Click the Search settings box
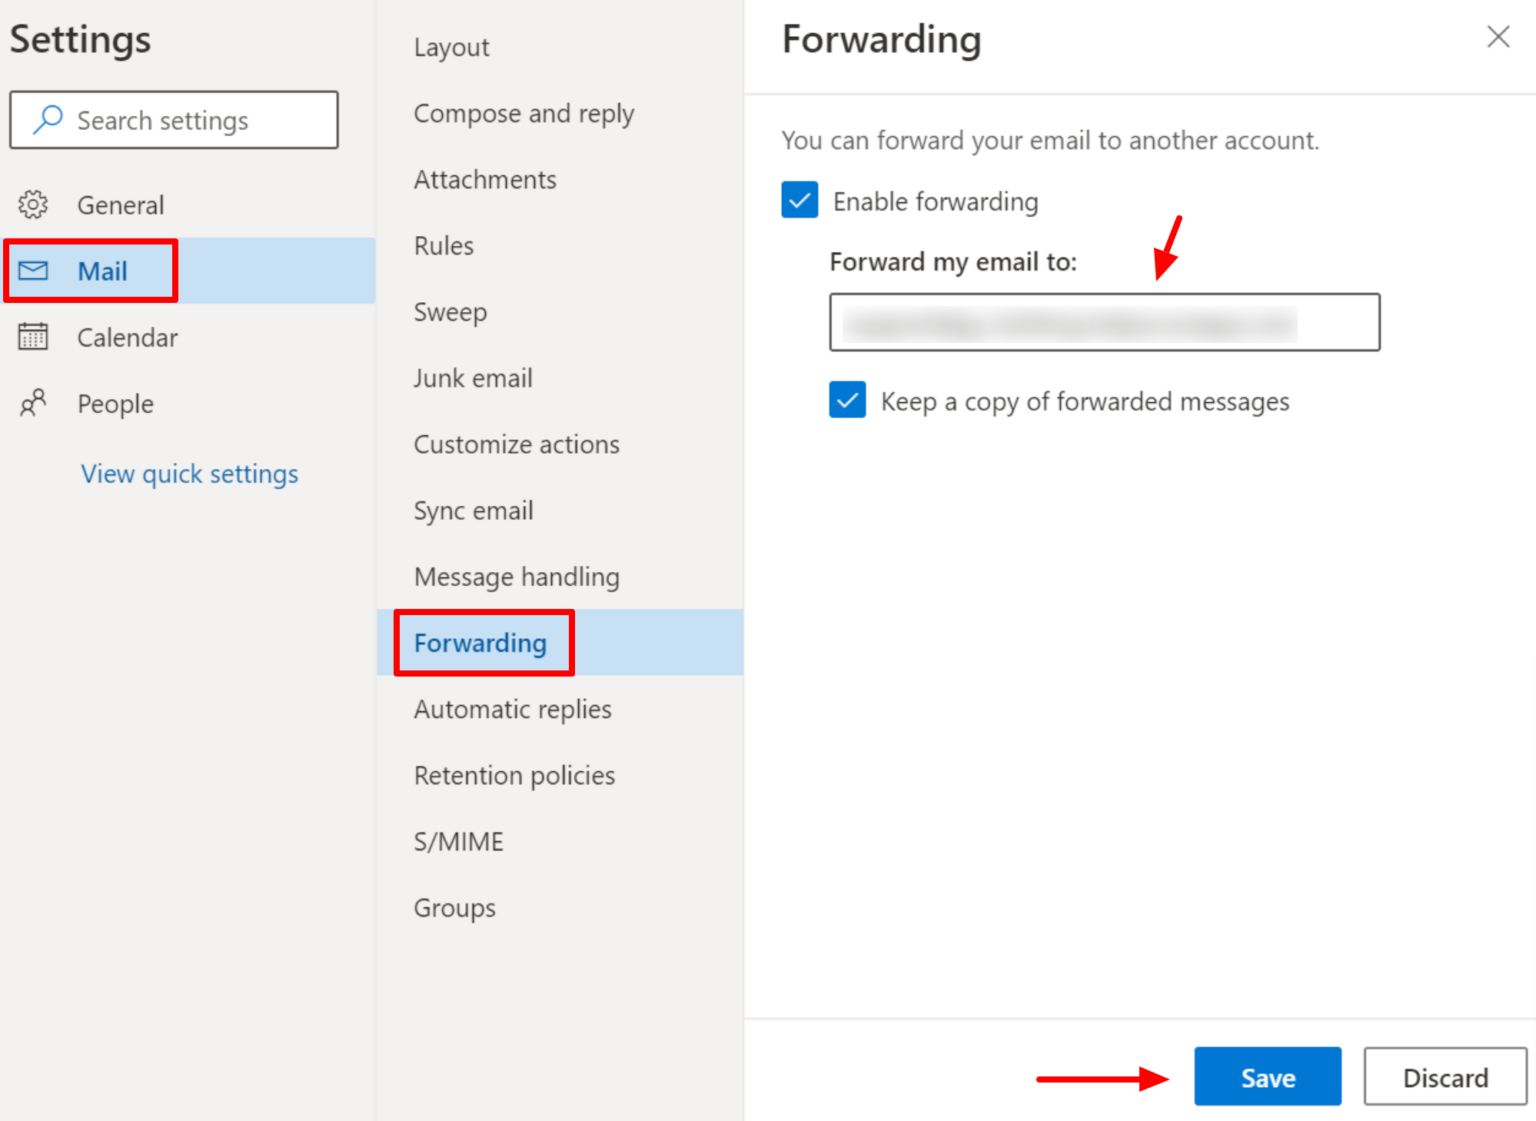The image size is (1536, 1121). coord(174,119)
